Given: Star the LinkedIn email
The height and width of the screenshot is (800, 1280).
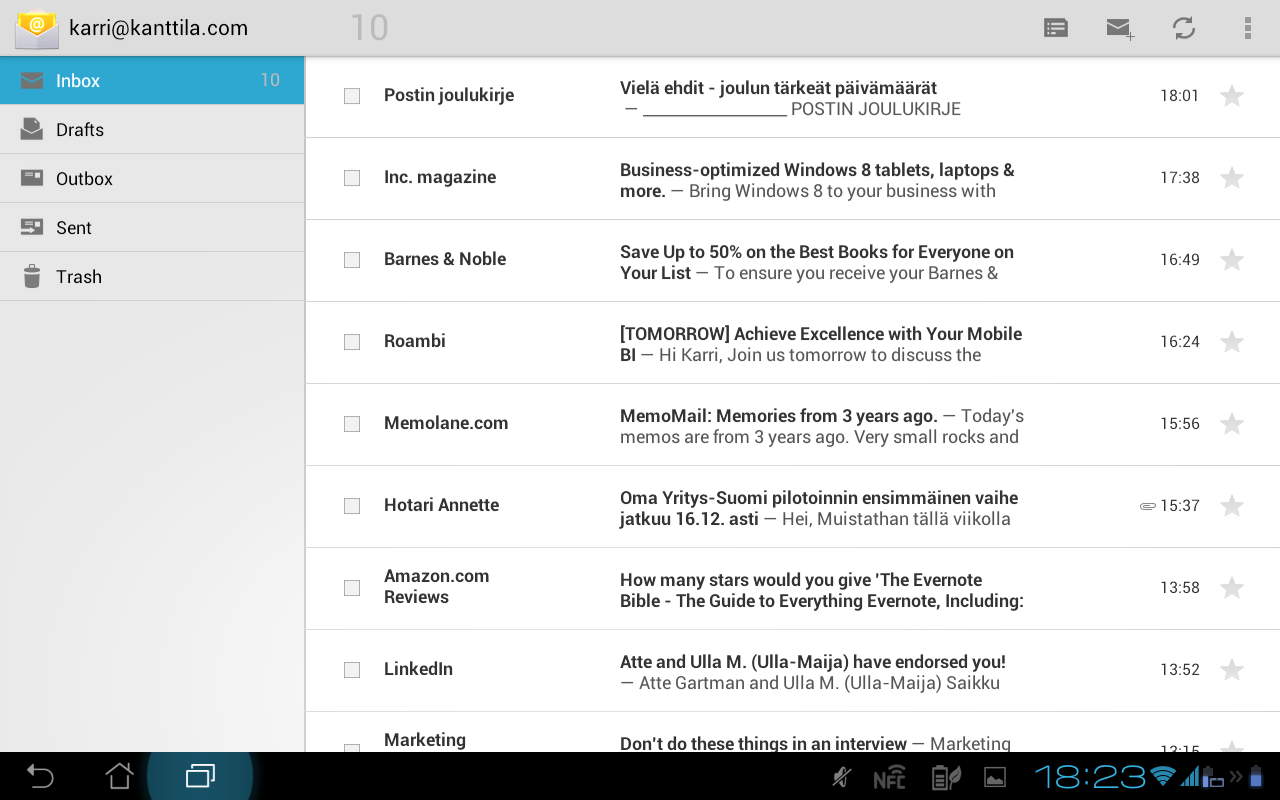Looking at the screenshot, I should (1232, 670).
